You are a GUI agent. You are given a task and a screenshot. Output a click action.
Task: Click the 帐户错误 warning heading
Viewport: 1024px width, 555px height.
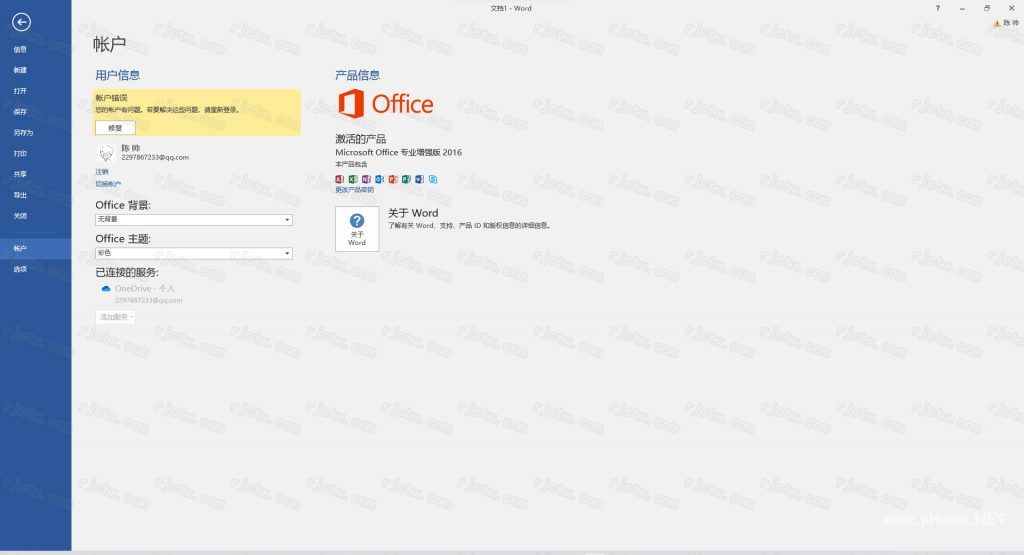click(x=112, y=98)
